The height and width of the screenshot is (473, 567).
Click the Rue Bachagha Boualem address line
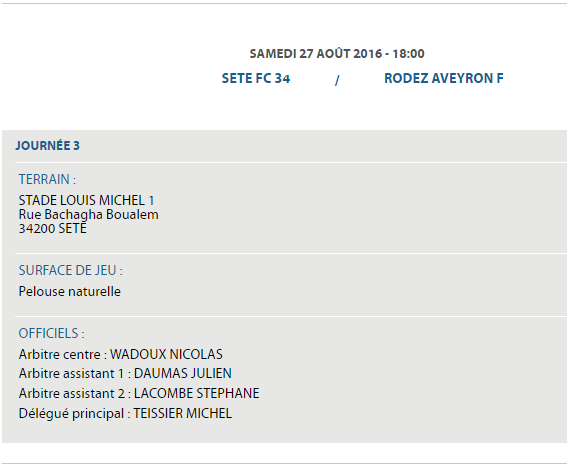point(89,215)
